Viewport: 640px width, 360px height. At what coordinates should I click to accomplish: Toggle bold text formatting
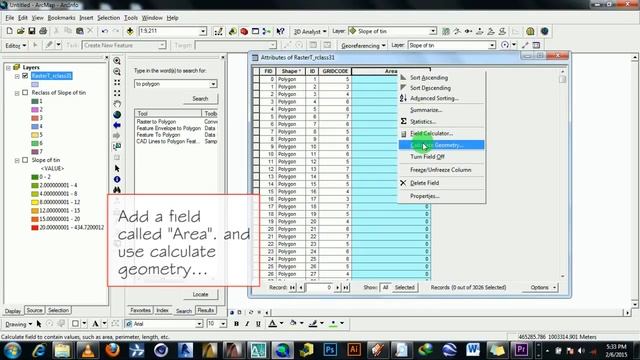(236, 324)
